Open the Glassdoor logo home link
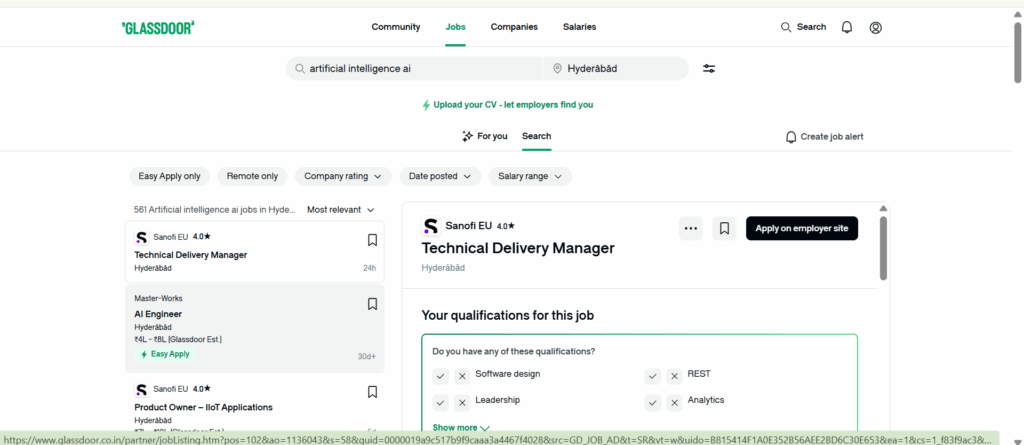 (158, 27)
